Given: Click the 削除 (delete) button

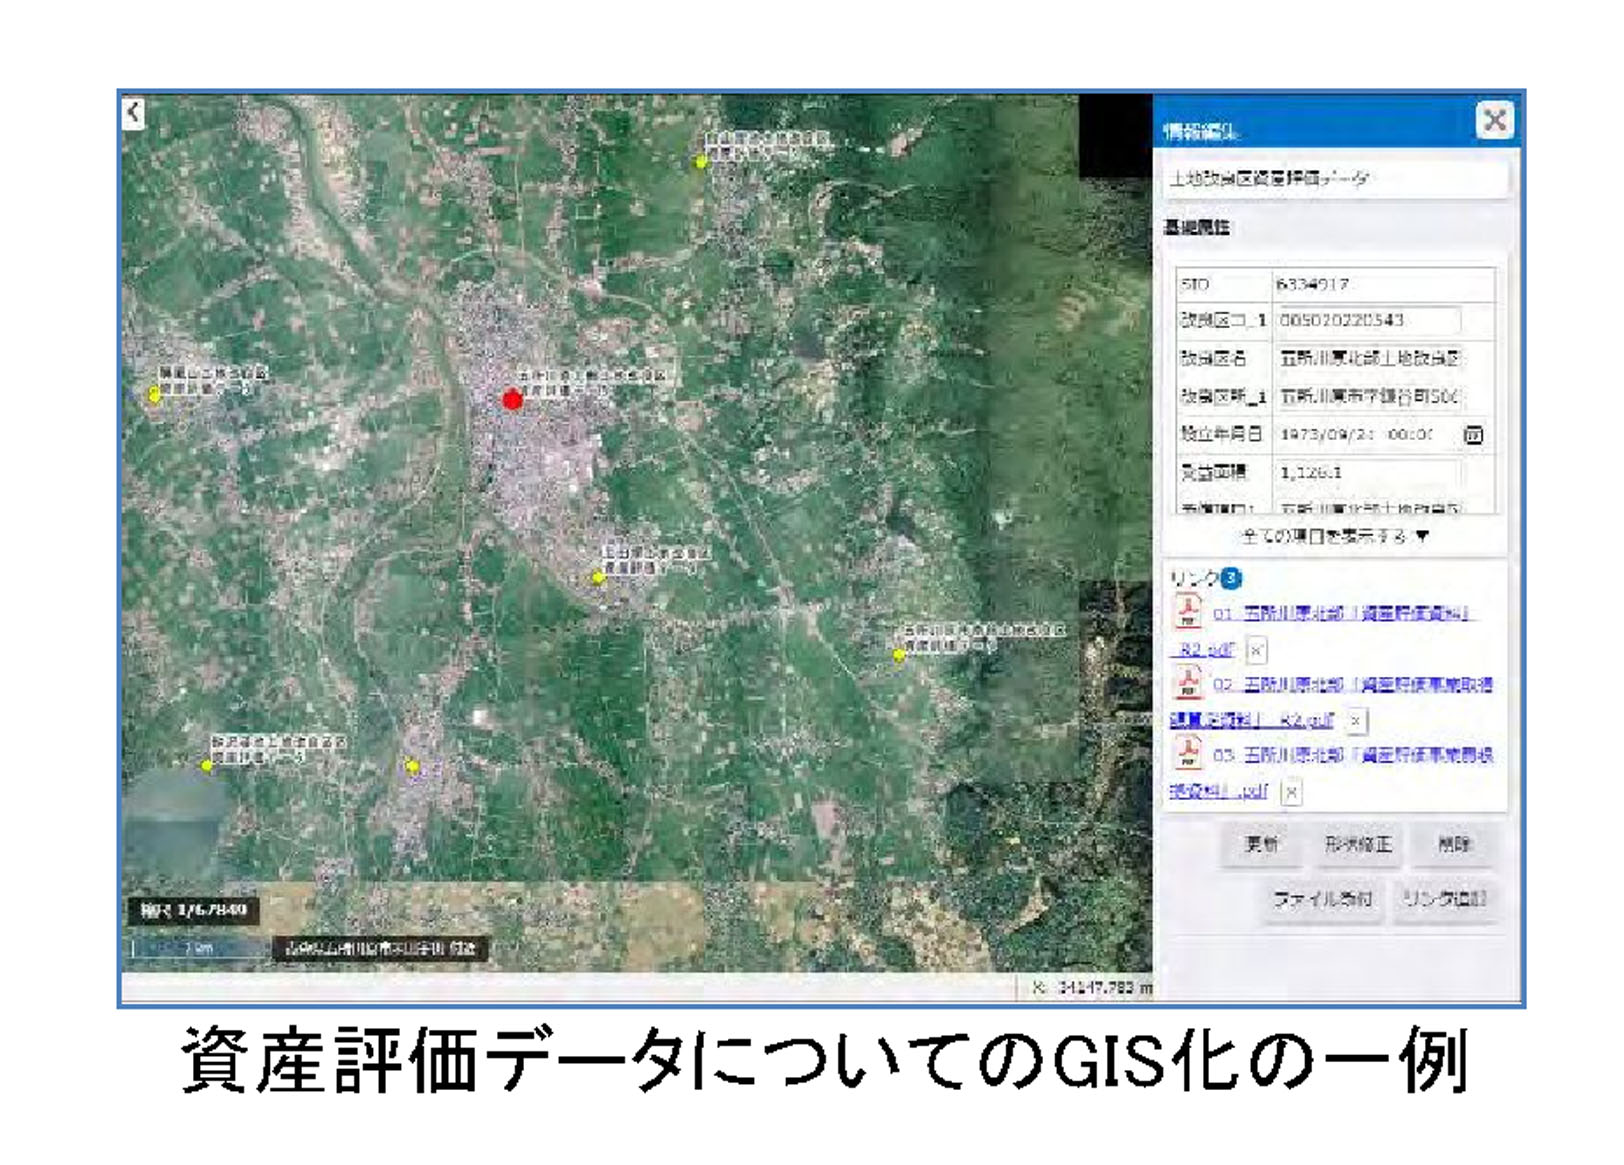Looking at the screenshot, I should tap(1453, 844).
